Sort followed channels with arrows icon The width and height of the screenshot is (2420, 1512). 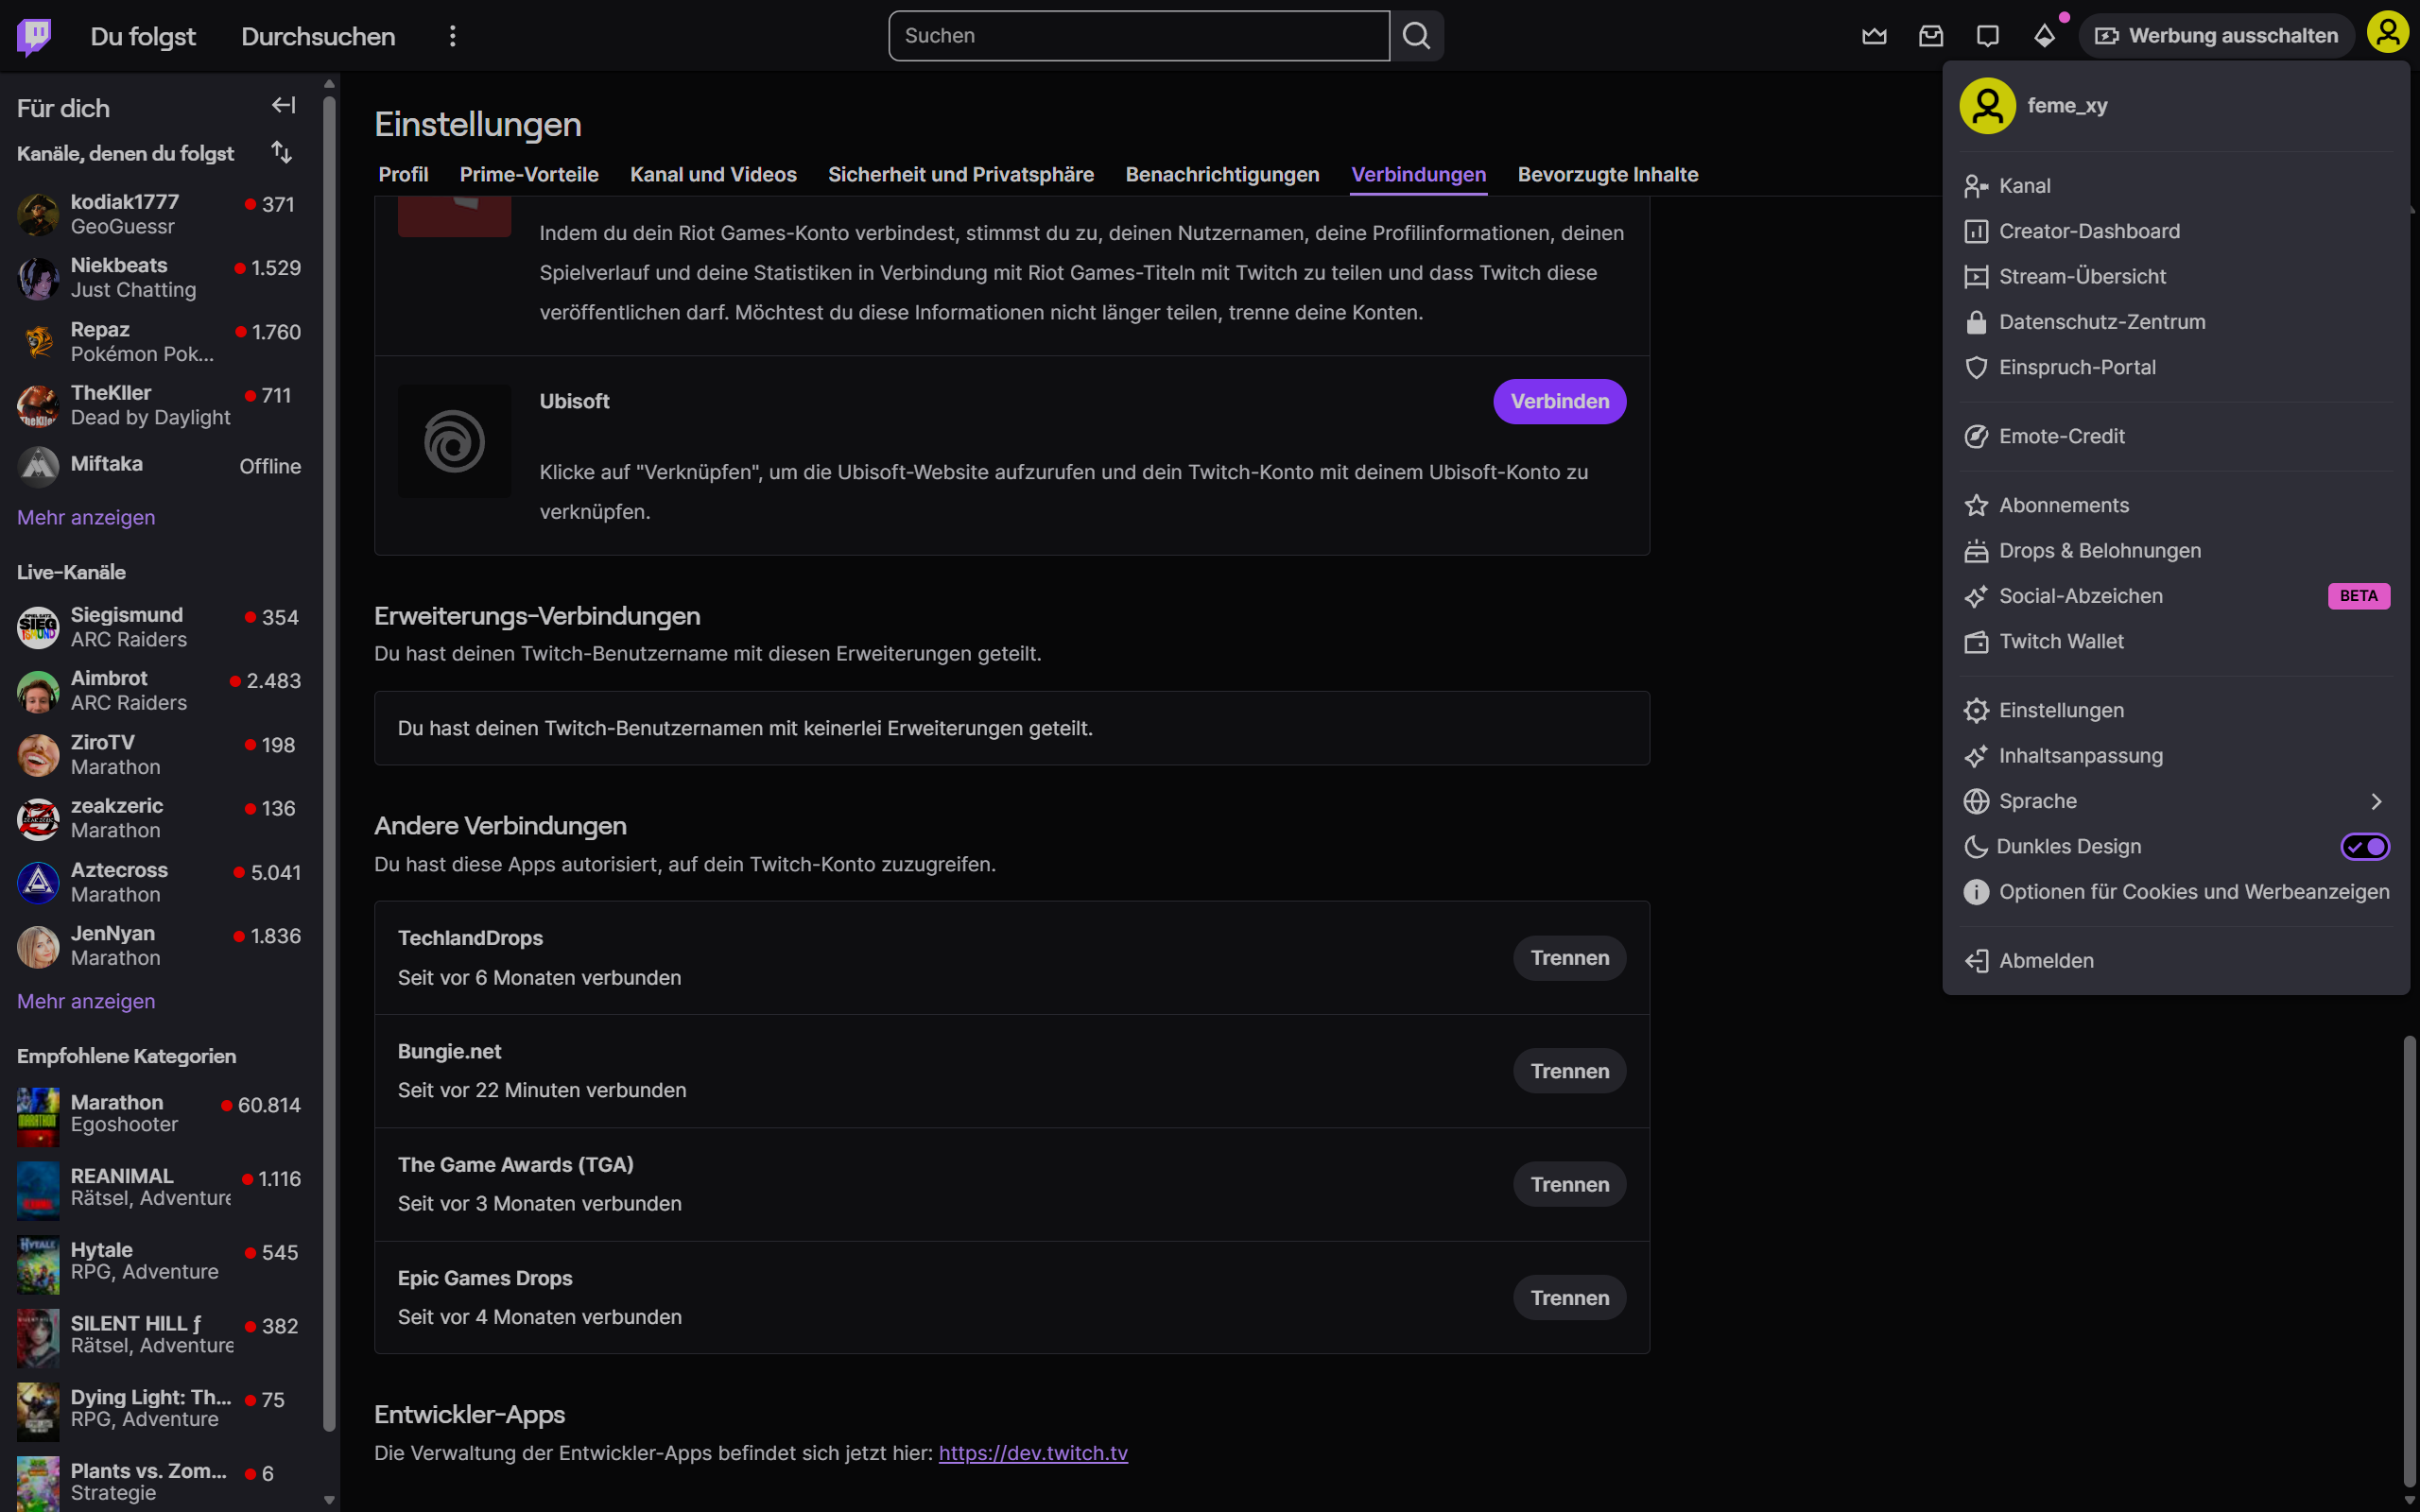click(281, 152)
